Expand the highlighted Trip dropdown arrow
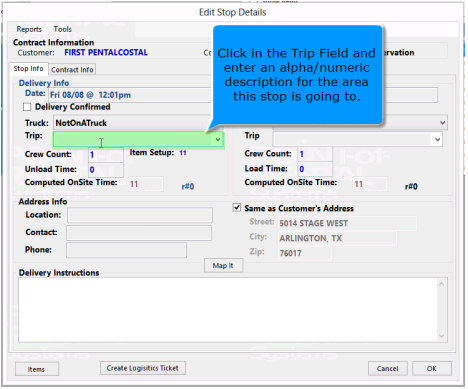Viewport: 468px width, 389px height. click(x=218, y=140)
